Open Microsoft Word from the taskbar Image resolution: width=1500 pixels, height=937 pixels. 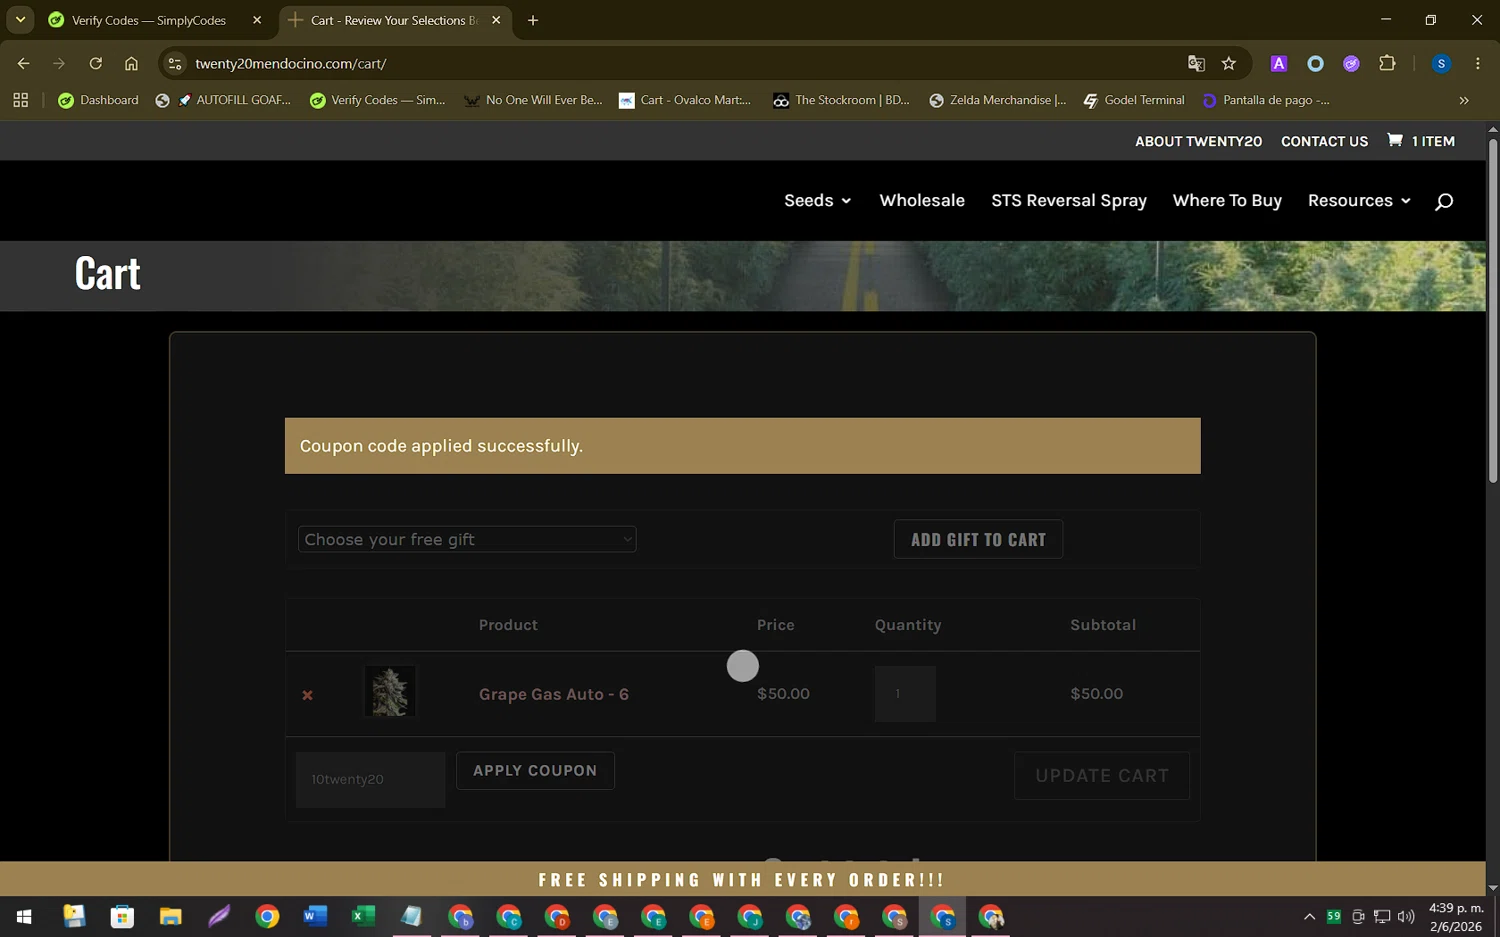pos(315,916)
